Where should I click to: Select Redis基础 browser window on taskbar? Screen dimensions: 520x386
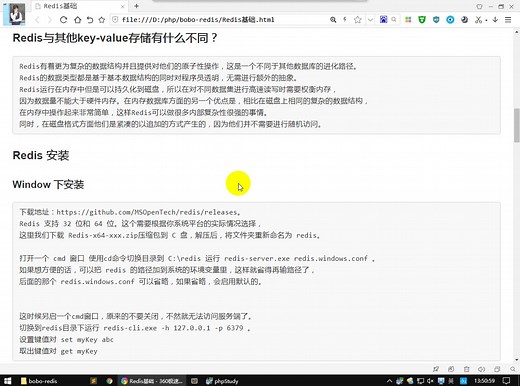(152, 381)
